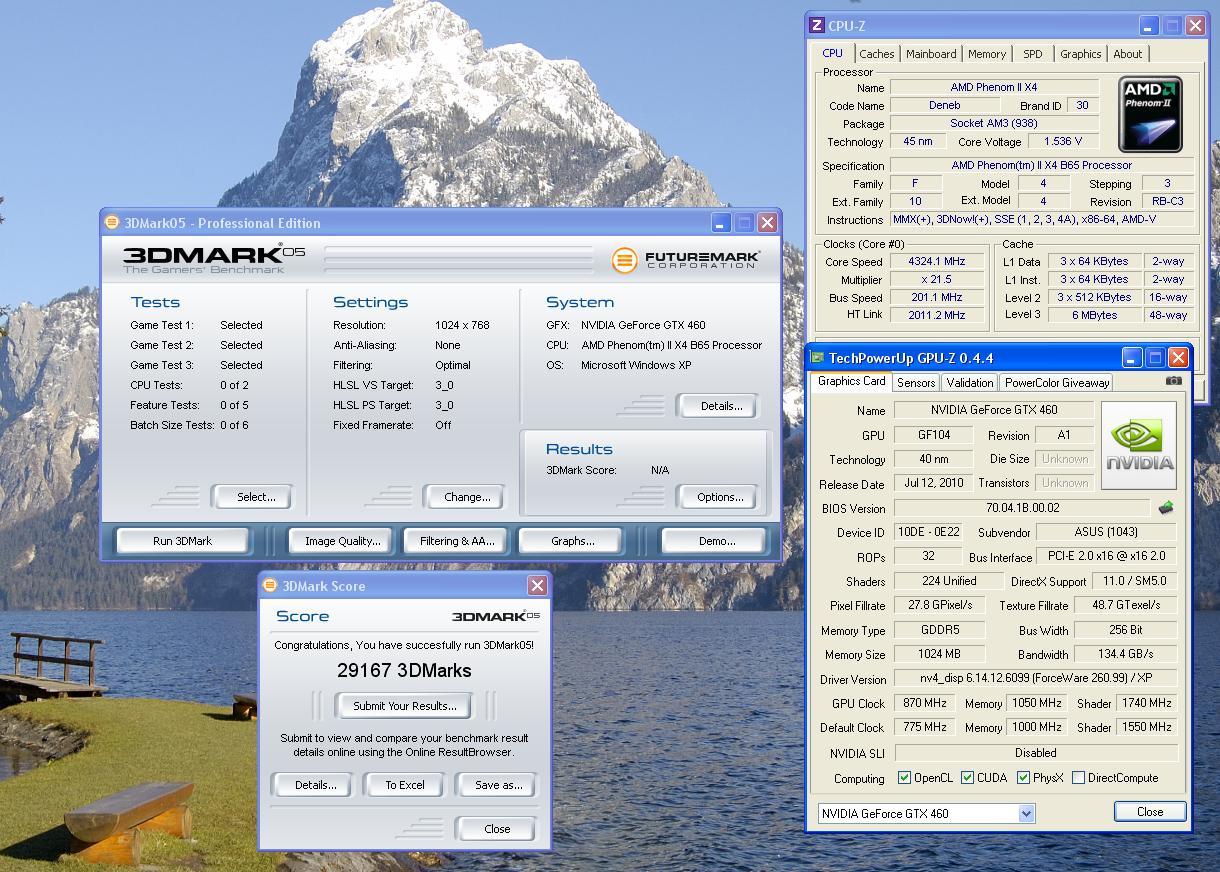This screenshot has height=872, width=1220.
Task: Switch to the SPD tab in CPU-Z
Action: (x=1033, y=54)
